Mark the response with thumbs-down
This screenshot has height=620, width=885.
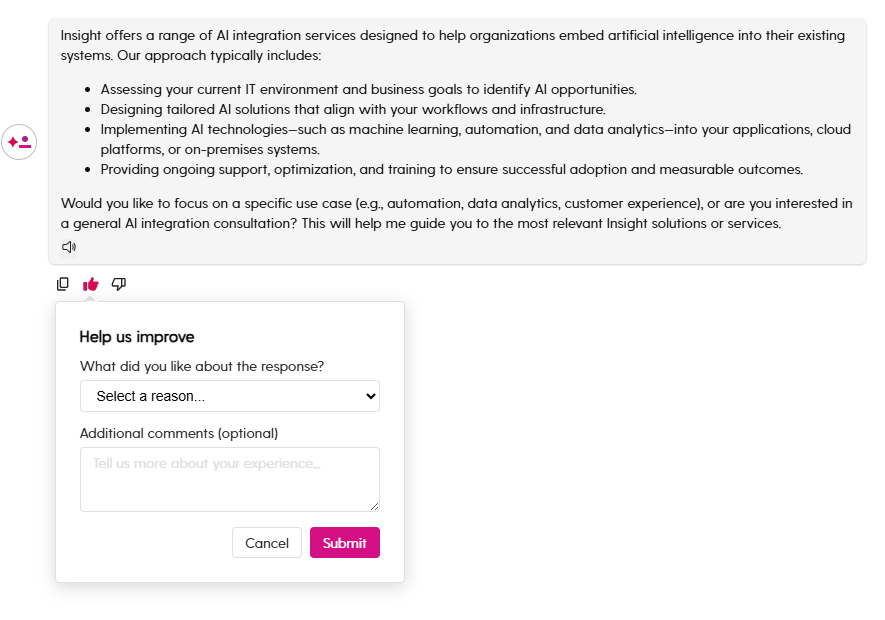click(x=119, y=284)
